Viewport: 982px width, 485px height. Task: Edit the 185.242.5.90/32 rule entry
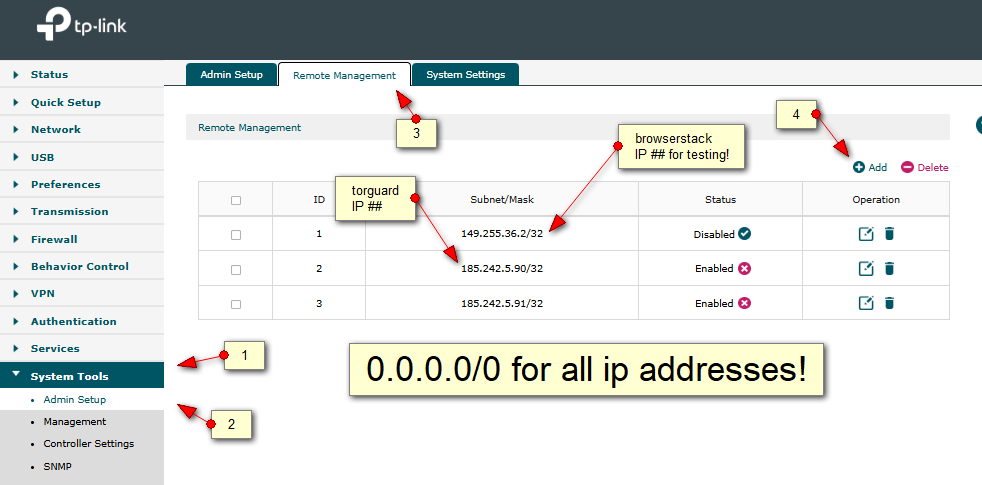click(866, 269)
